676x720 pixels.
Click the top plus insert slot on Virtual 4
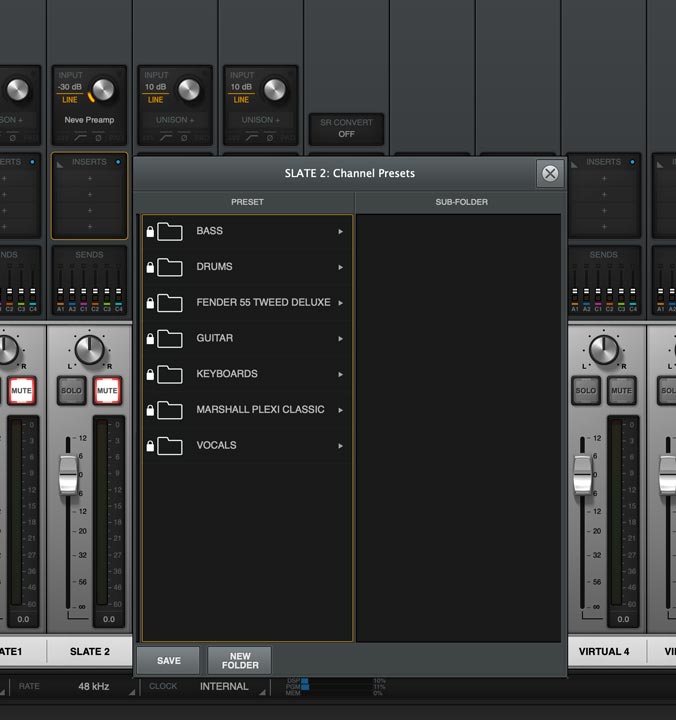604,178
